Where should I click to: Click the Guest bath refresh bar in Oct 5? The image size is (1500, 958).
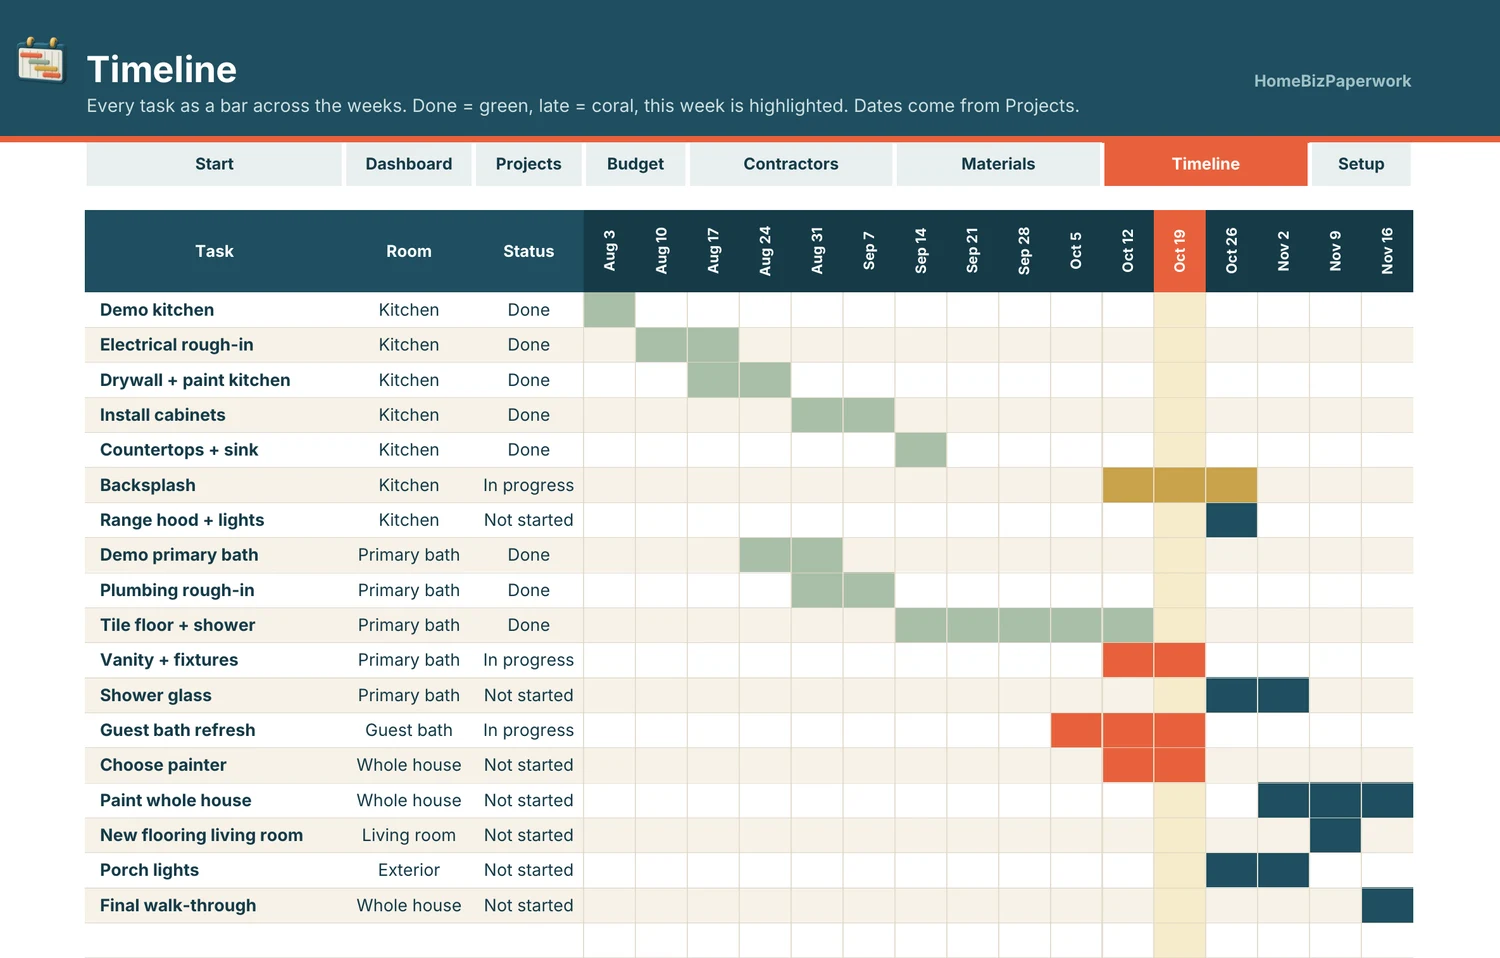tap(1076, 730)
